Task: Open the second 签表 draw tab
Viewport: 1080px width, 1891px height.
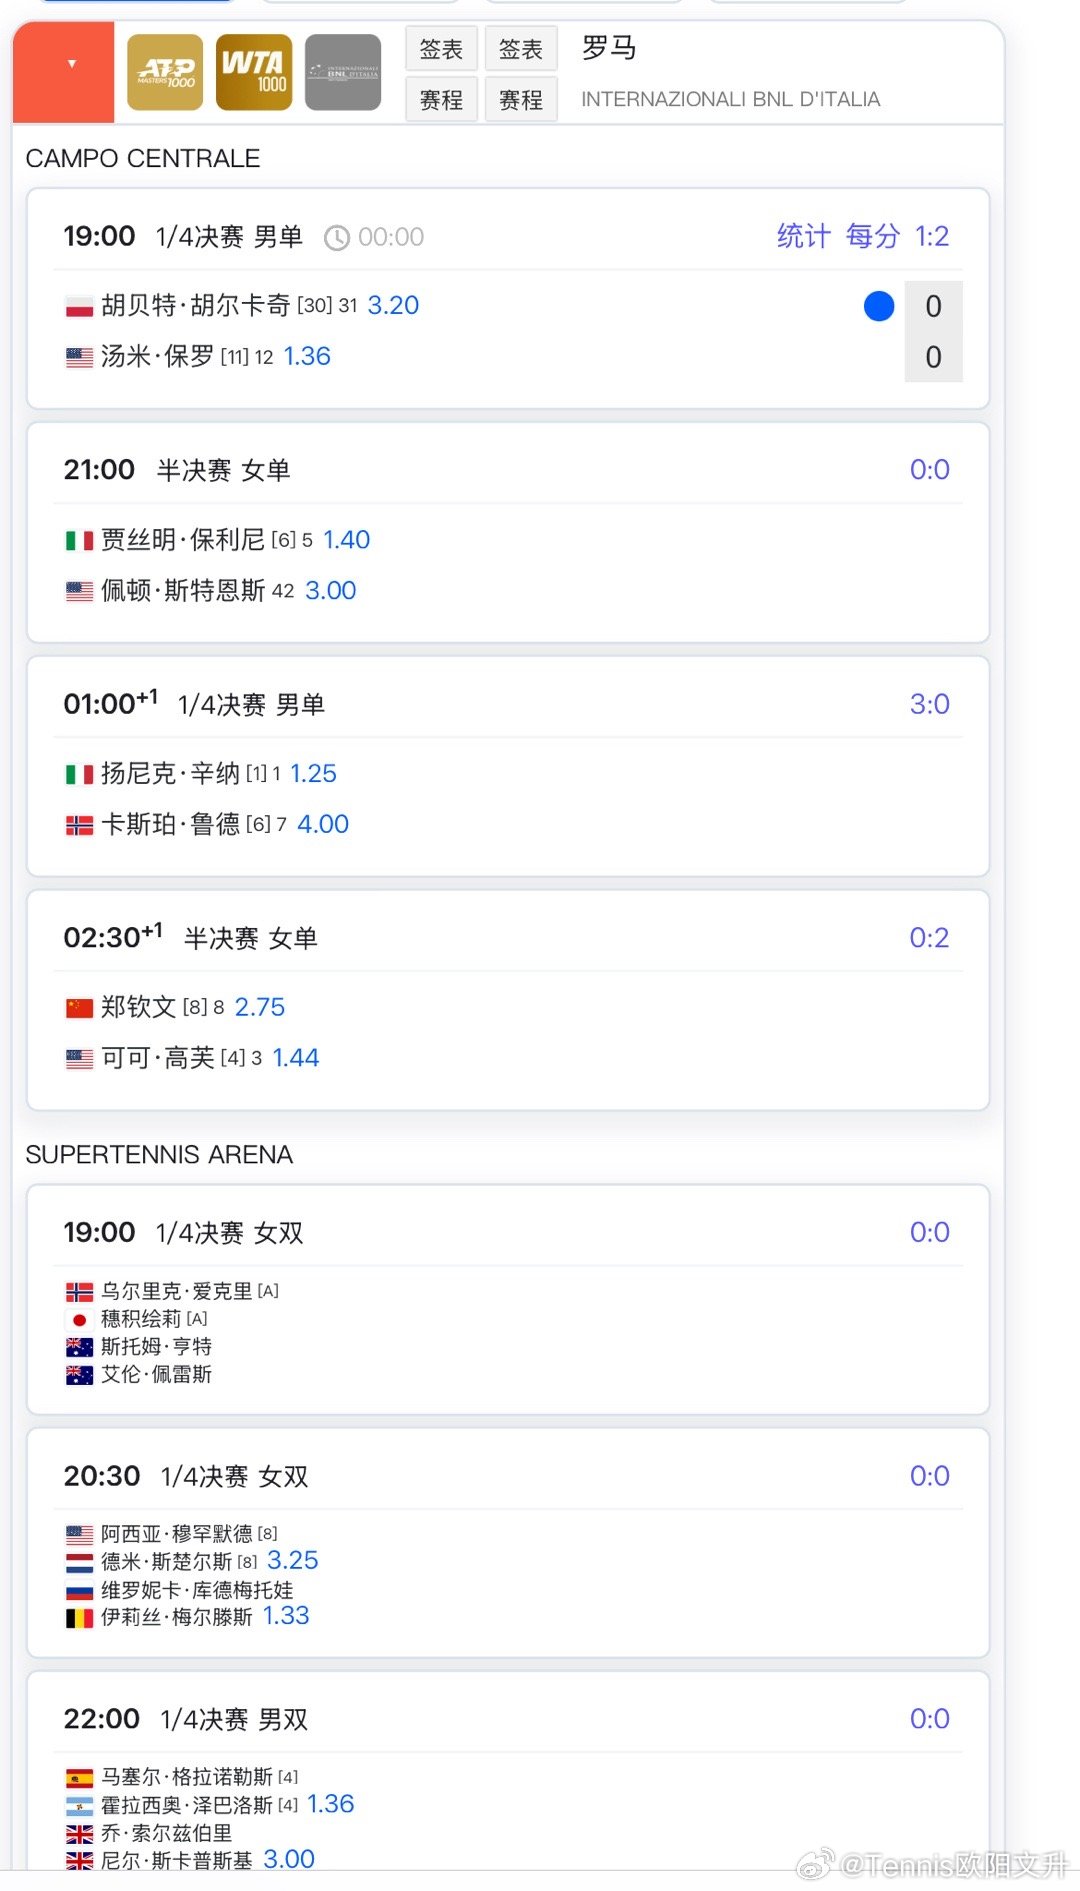Action: (521, 49)
